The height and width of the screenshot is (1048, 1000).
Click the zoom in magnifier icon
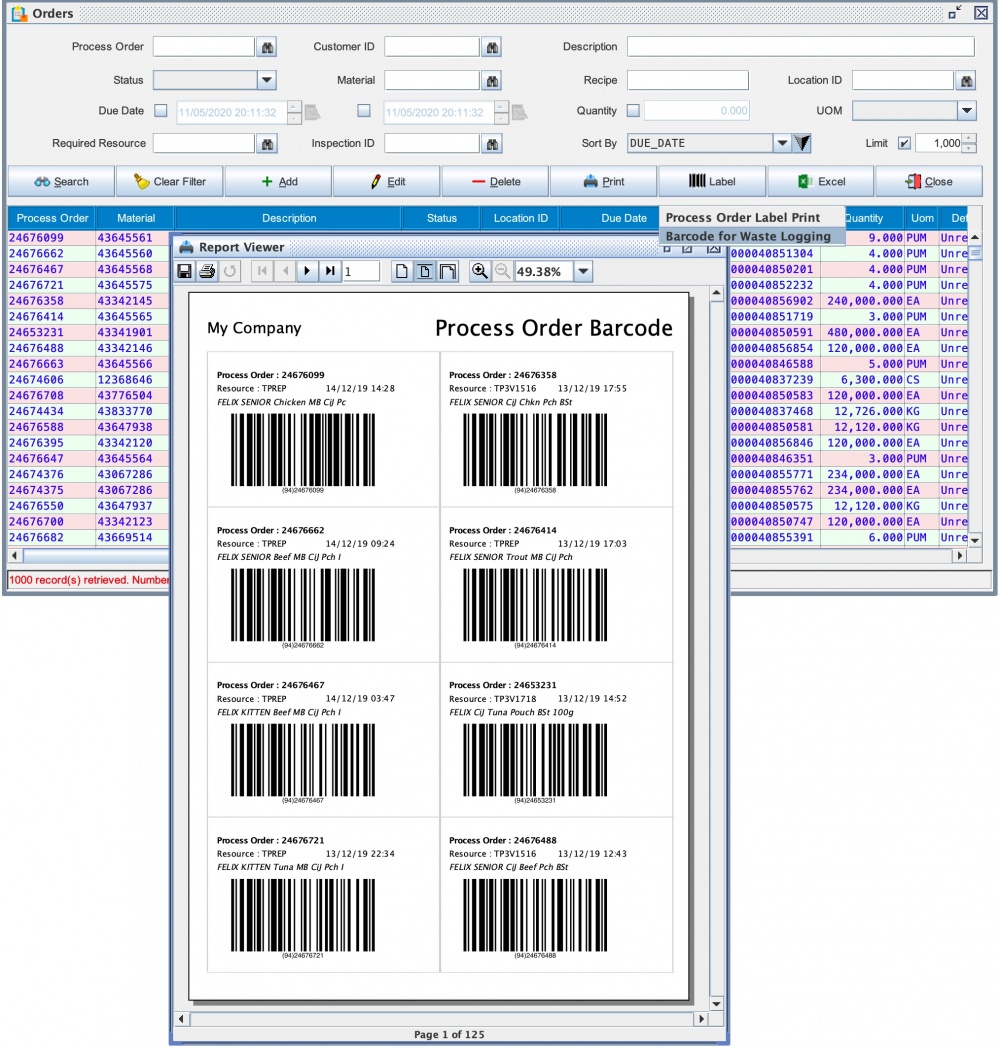point(480,271)
